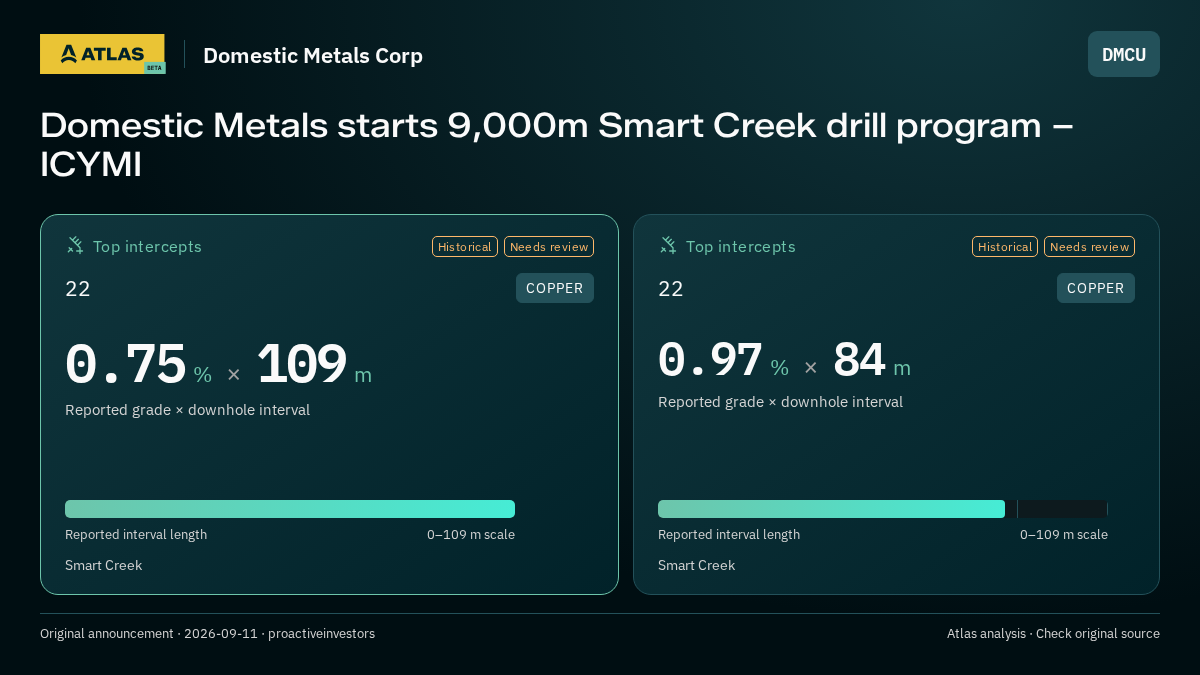Open the Domestic Metals Corp company name
The width and height of the screenshot is (1200, 675).
[313, 55]
